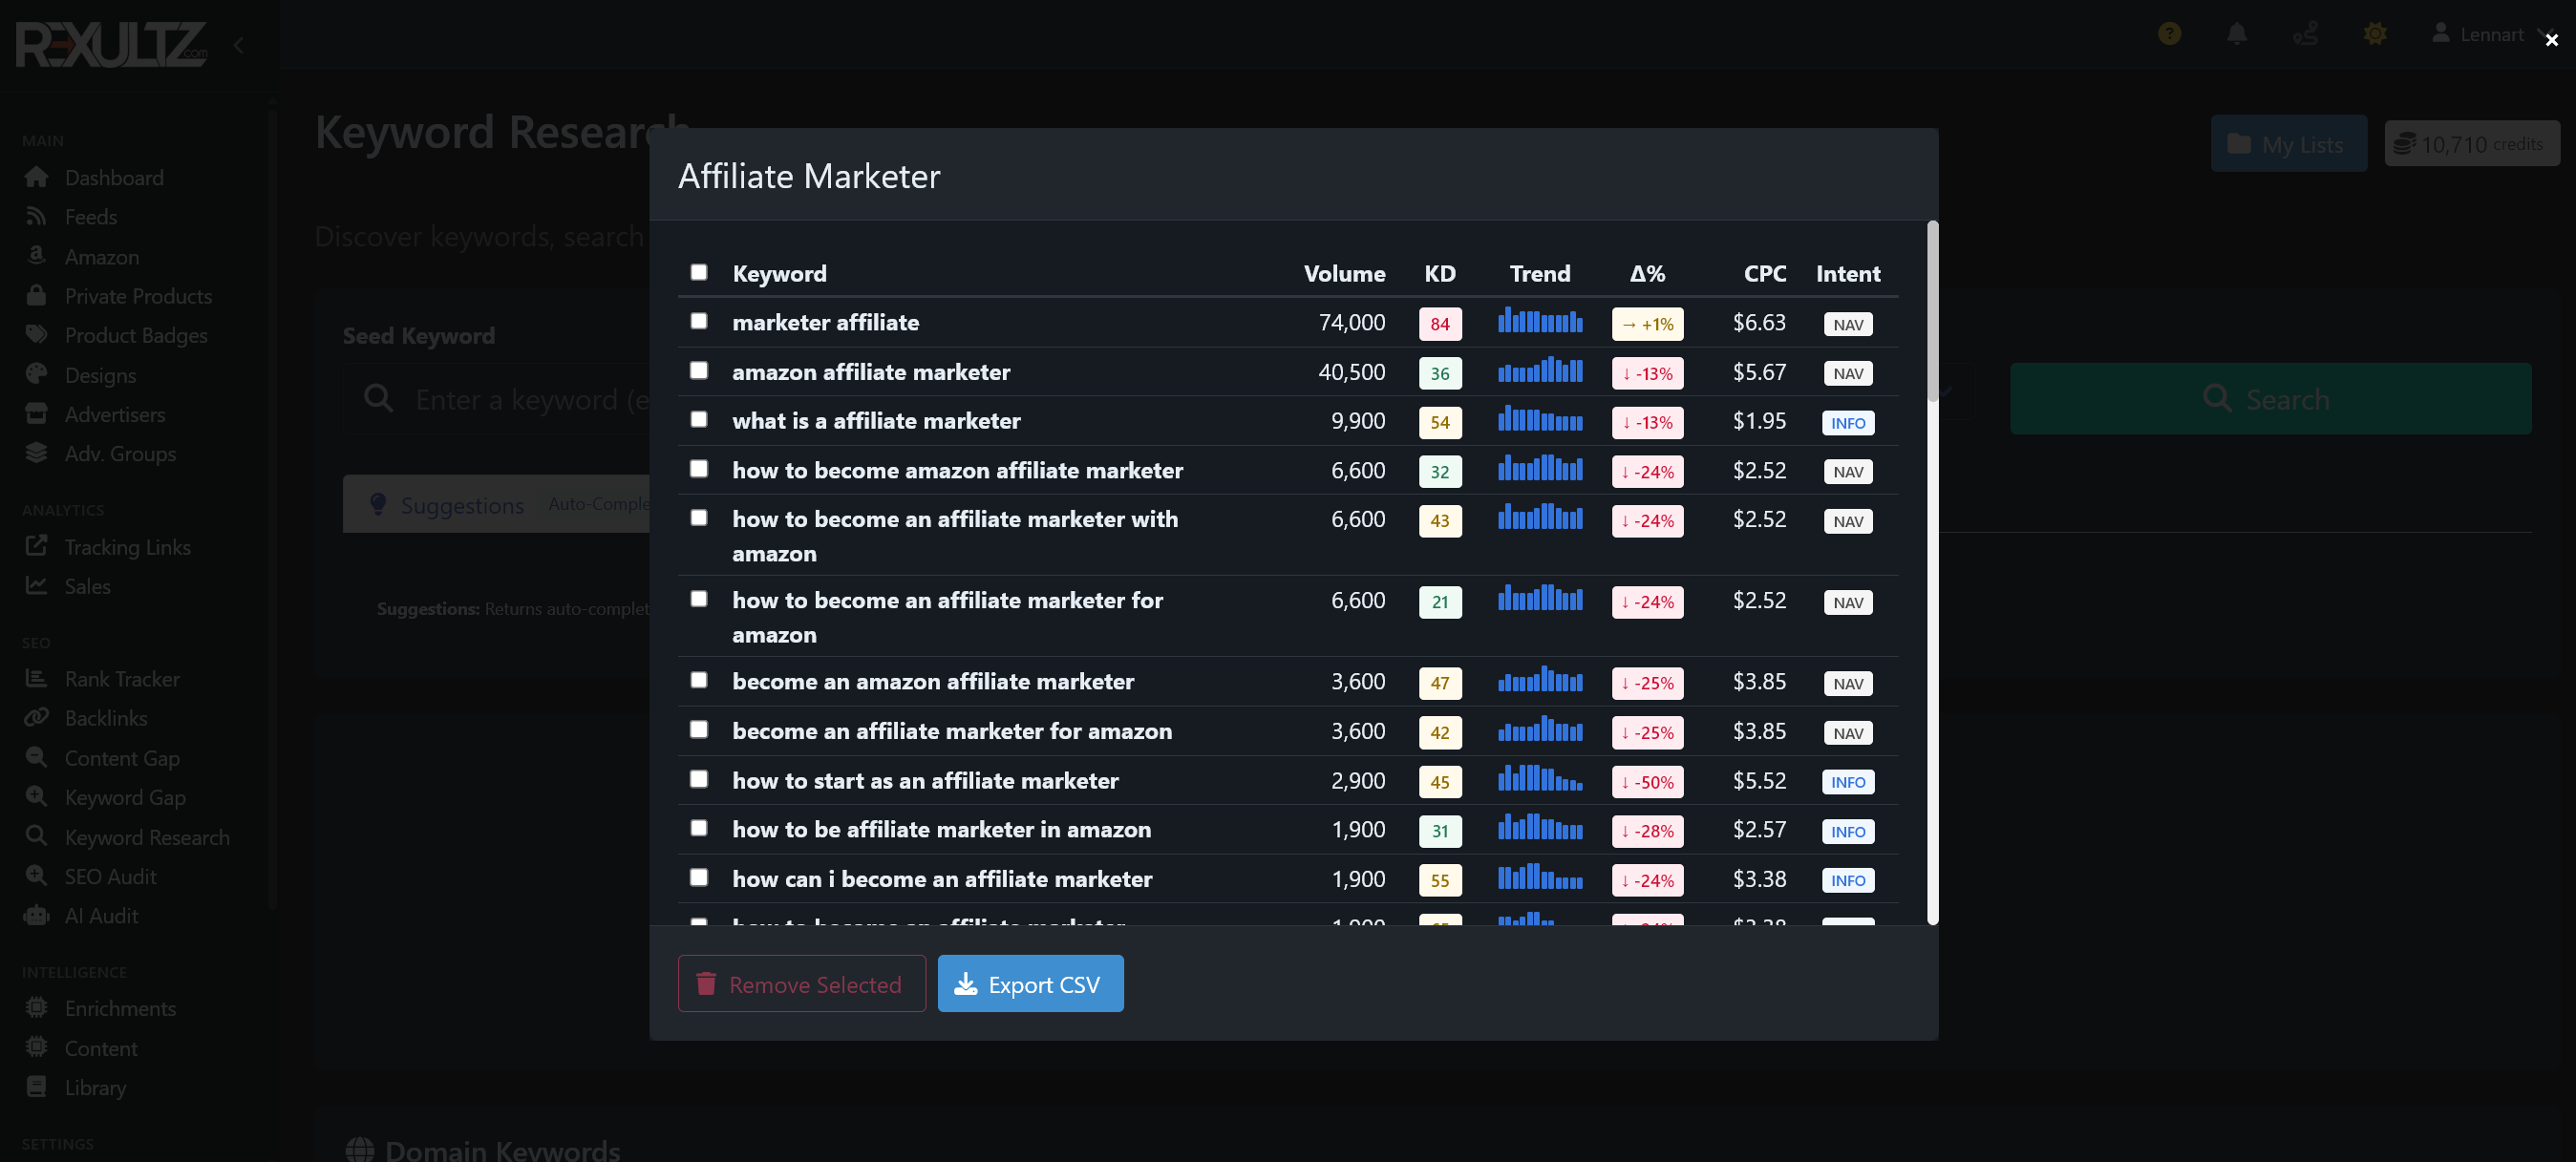Open My Lists button
The image size is (2576, 1162).
point(2288,144)
